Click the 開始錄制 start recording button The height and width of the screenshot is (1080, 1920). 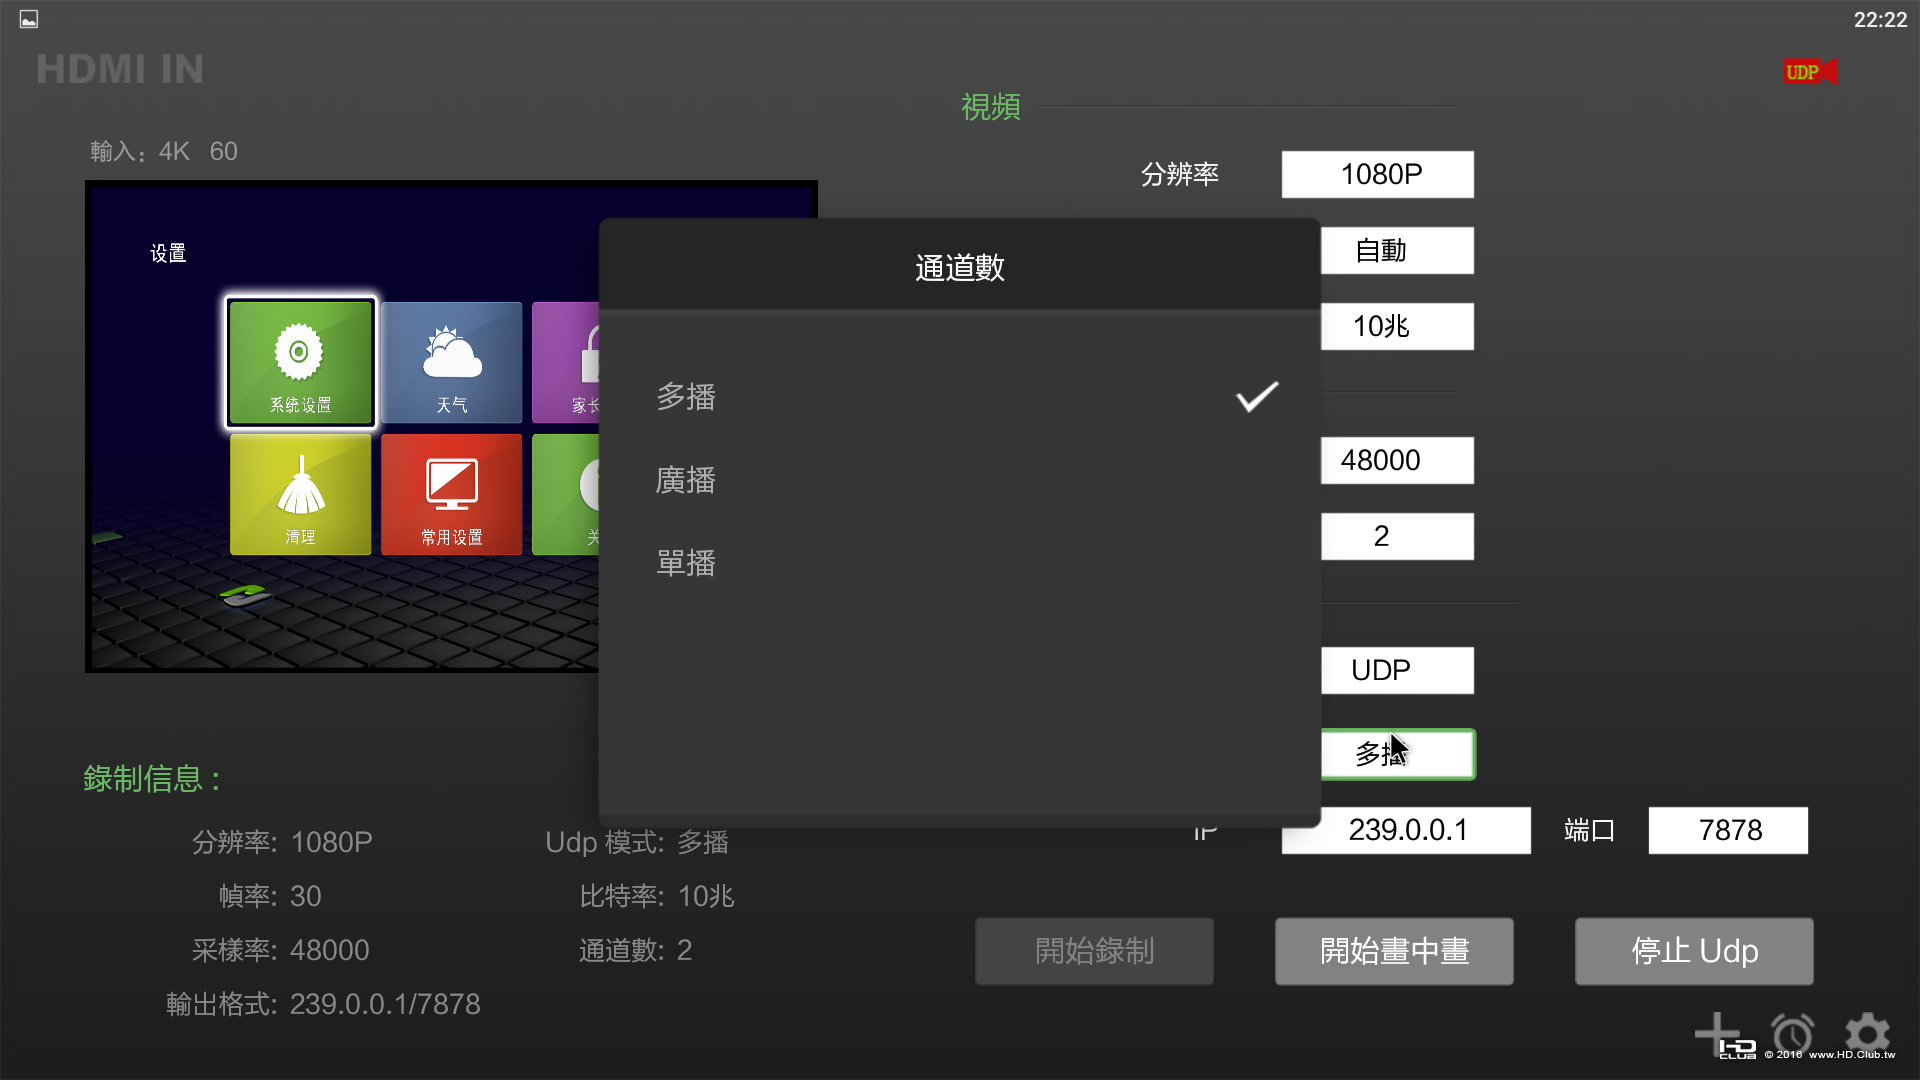pos(1094,951)
